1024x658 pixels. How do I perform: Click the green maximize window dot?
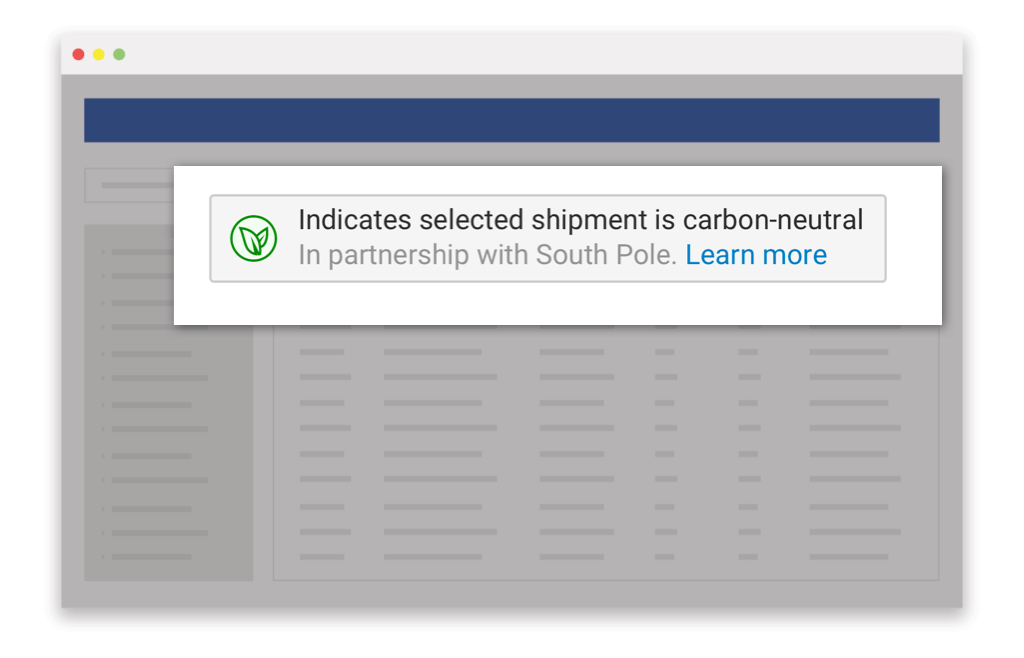[119, 54]
